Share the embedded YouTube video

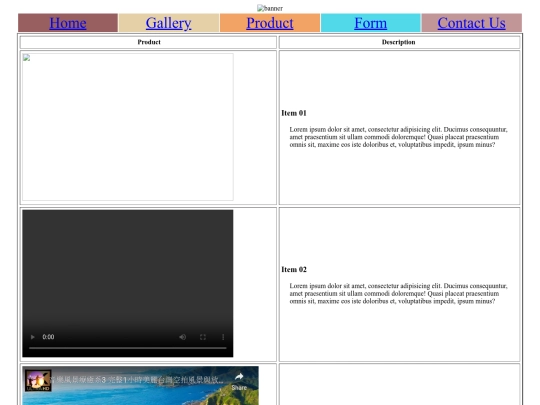(x=239, y=381)
